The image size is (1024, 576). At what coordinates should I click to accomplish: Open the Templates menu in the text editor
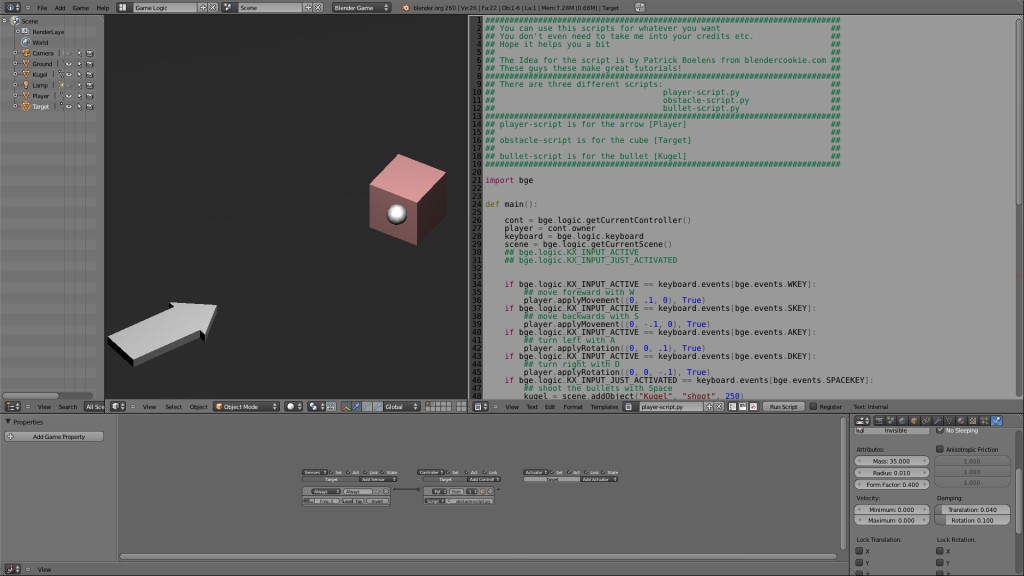(603, 406)
